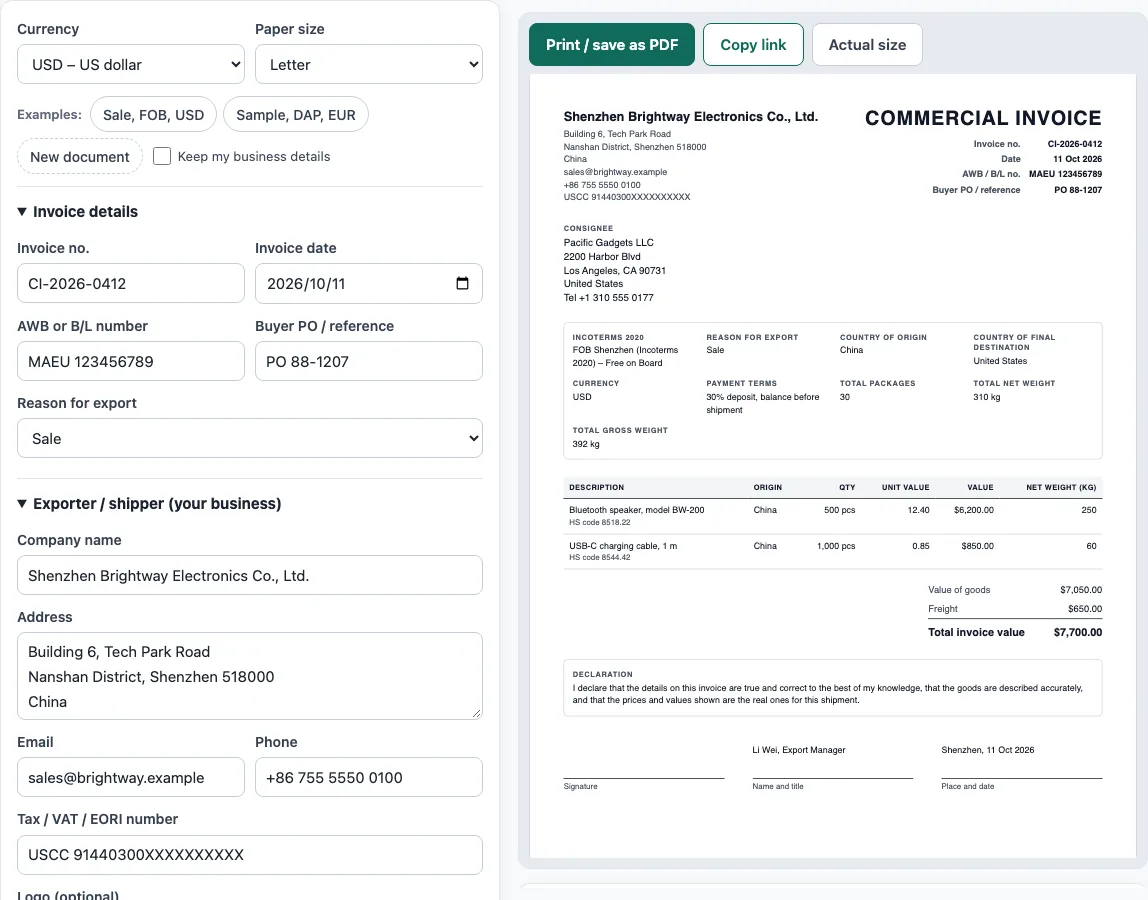Screen dimensions: 1148x900
Task: Click the New document button
Action: point(80,157)
